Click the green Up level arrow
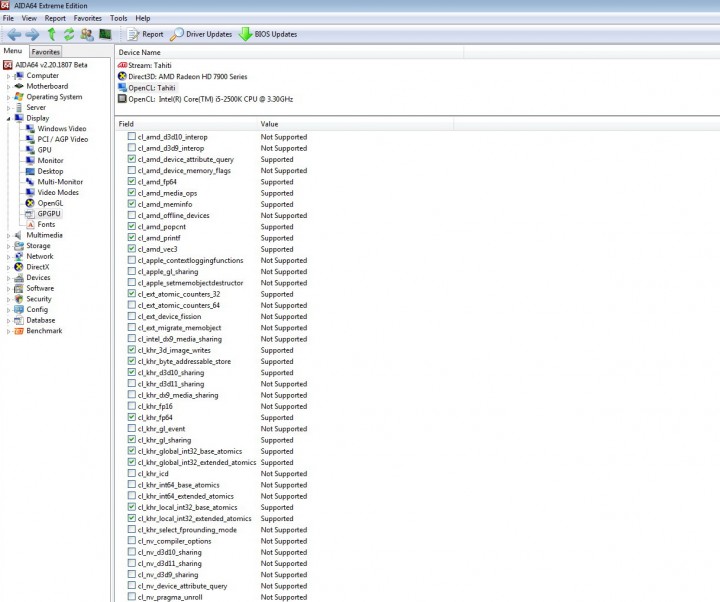 [x=51, y=34]
